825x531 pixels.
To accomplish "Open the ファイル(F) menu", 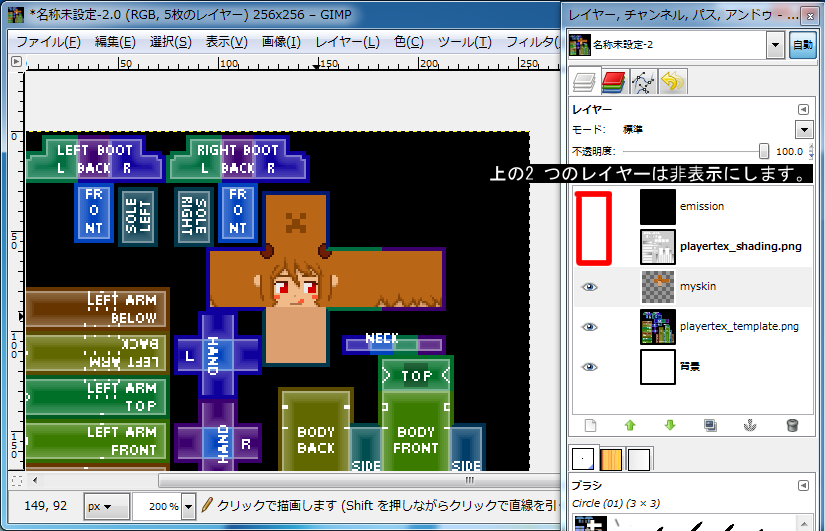I will (48, 42).
